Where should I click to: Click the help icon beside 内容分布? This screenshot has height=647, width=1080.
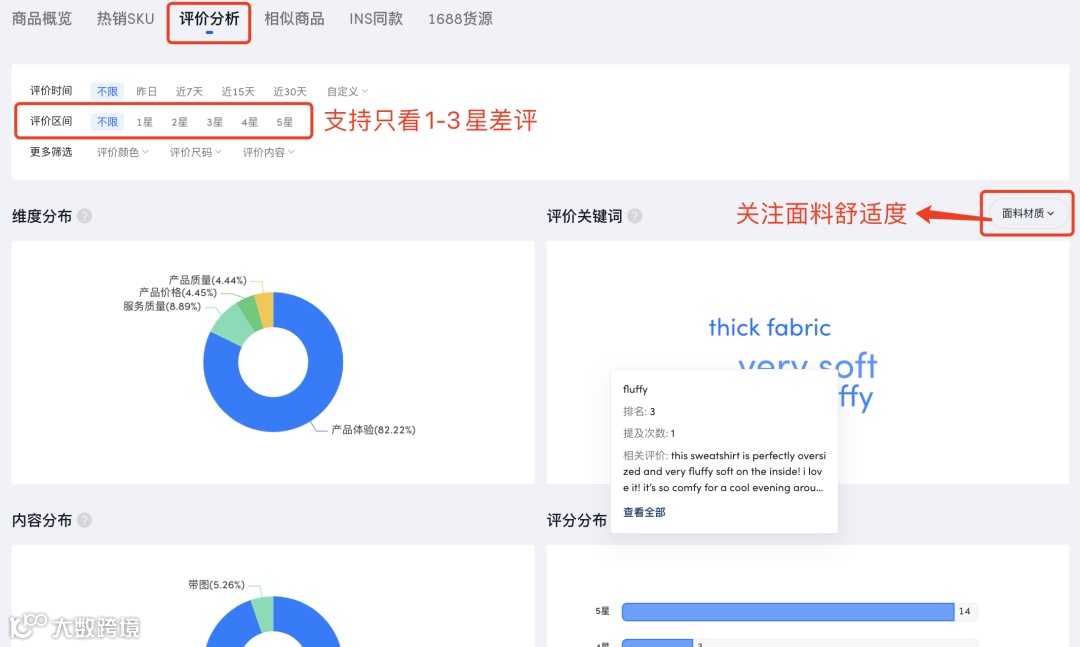click(85, 520)
